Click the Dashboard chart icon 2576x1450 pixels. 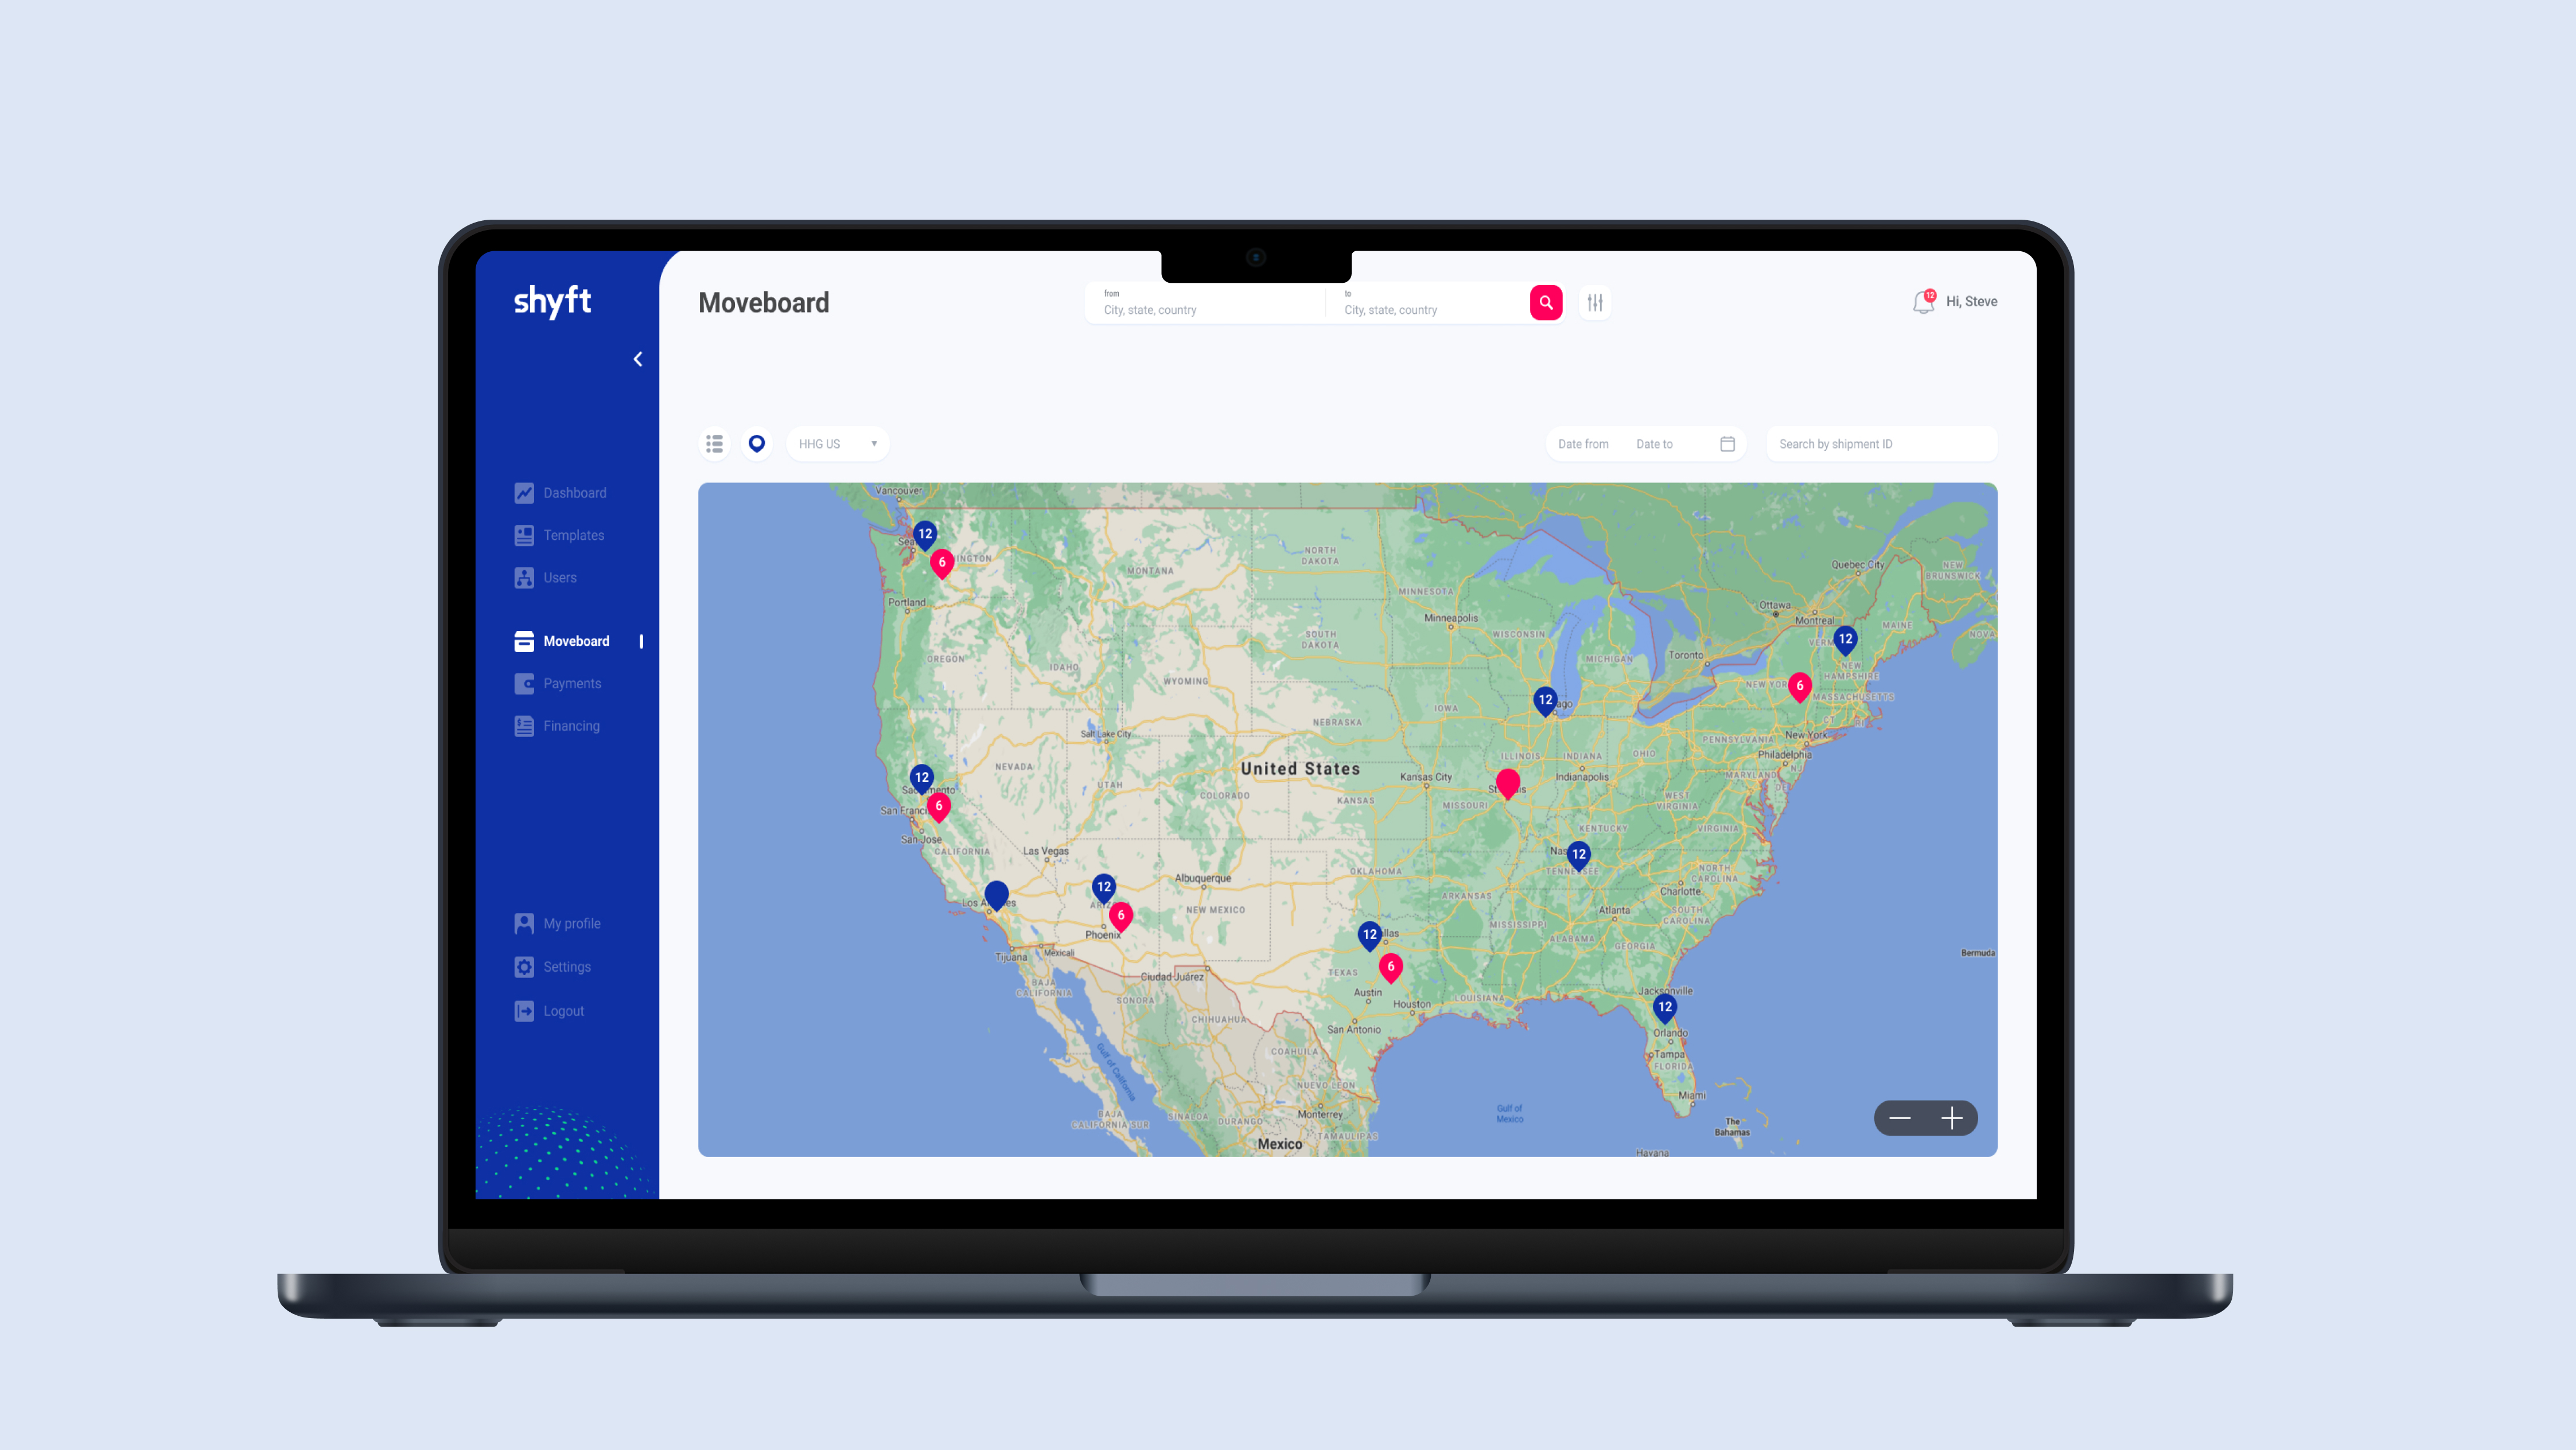tap(524, 493)
